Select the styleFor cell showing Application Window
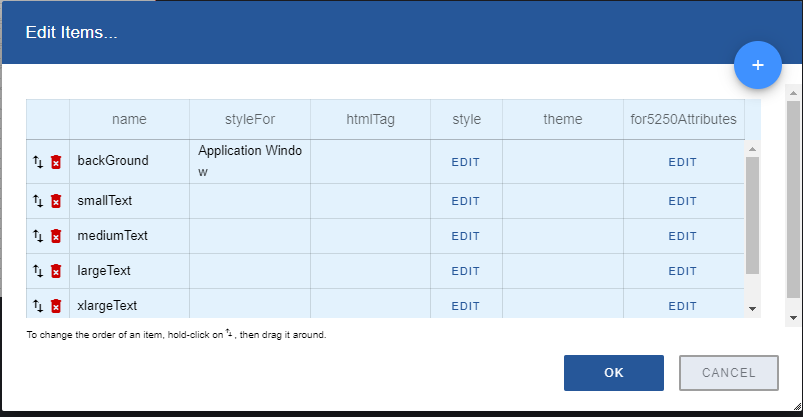 250,161
